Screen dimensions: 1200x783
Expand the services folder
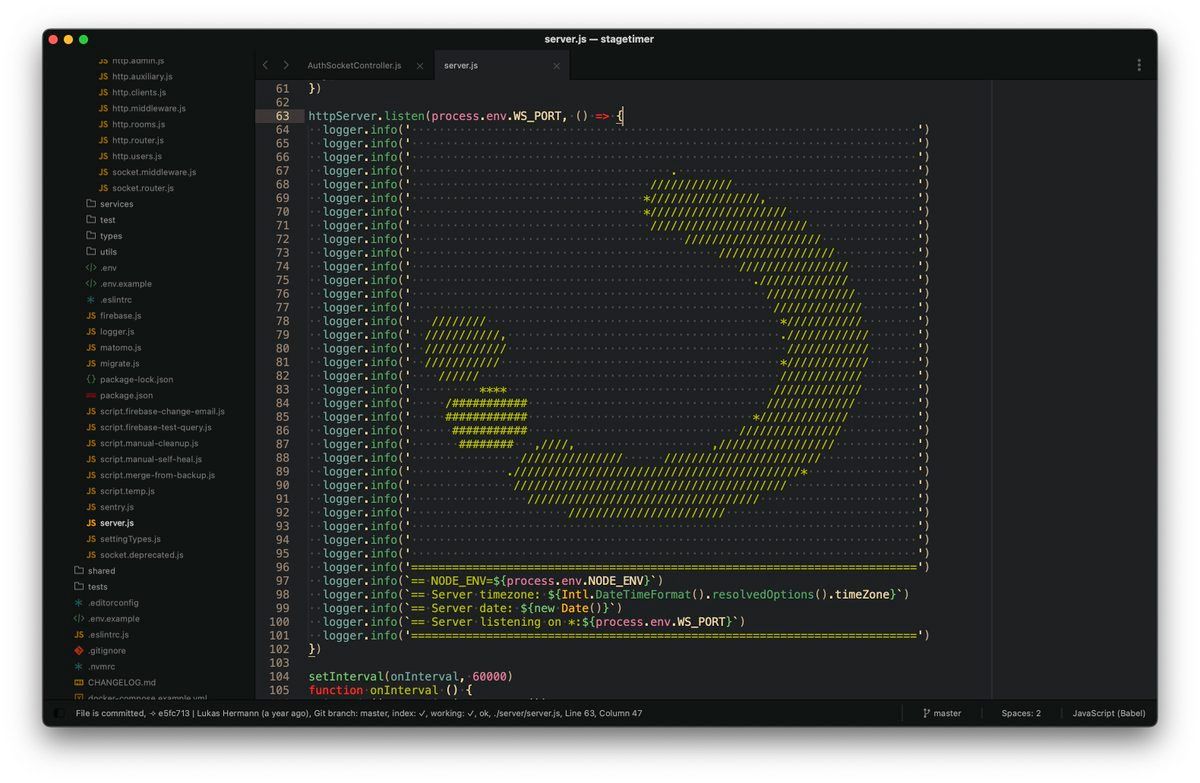point(116,204)
